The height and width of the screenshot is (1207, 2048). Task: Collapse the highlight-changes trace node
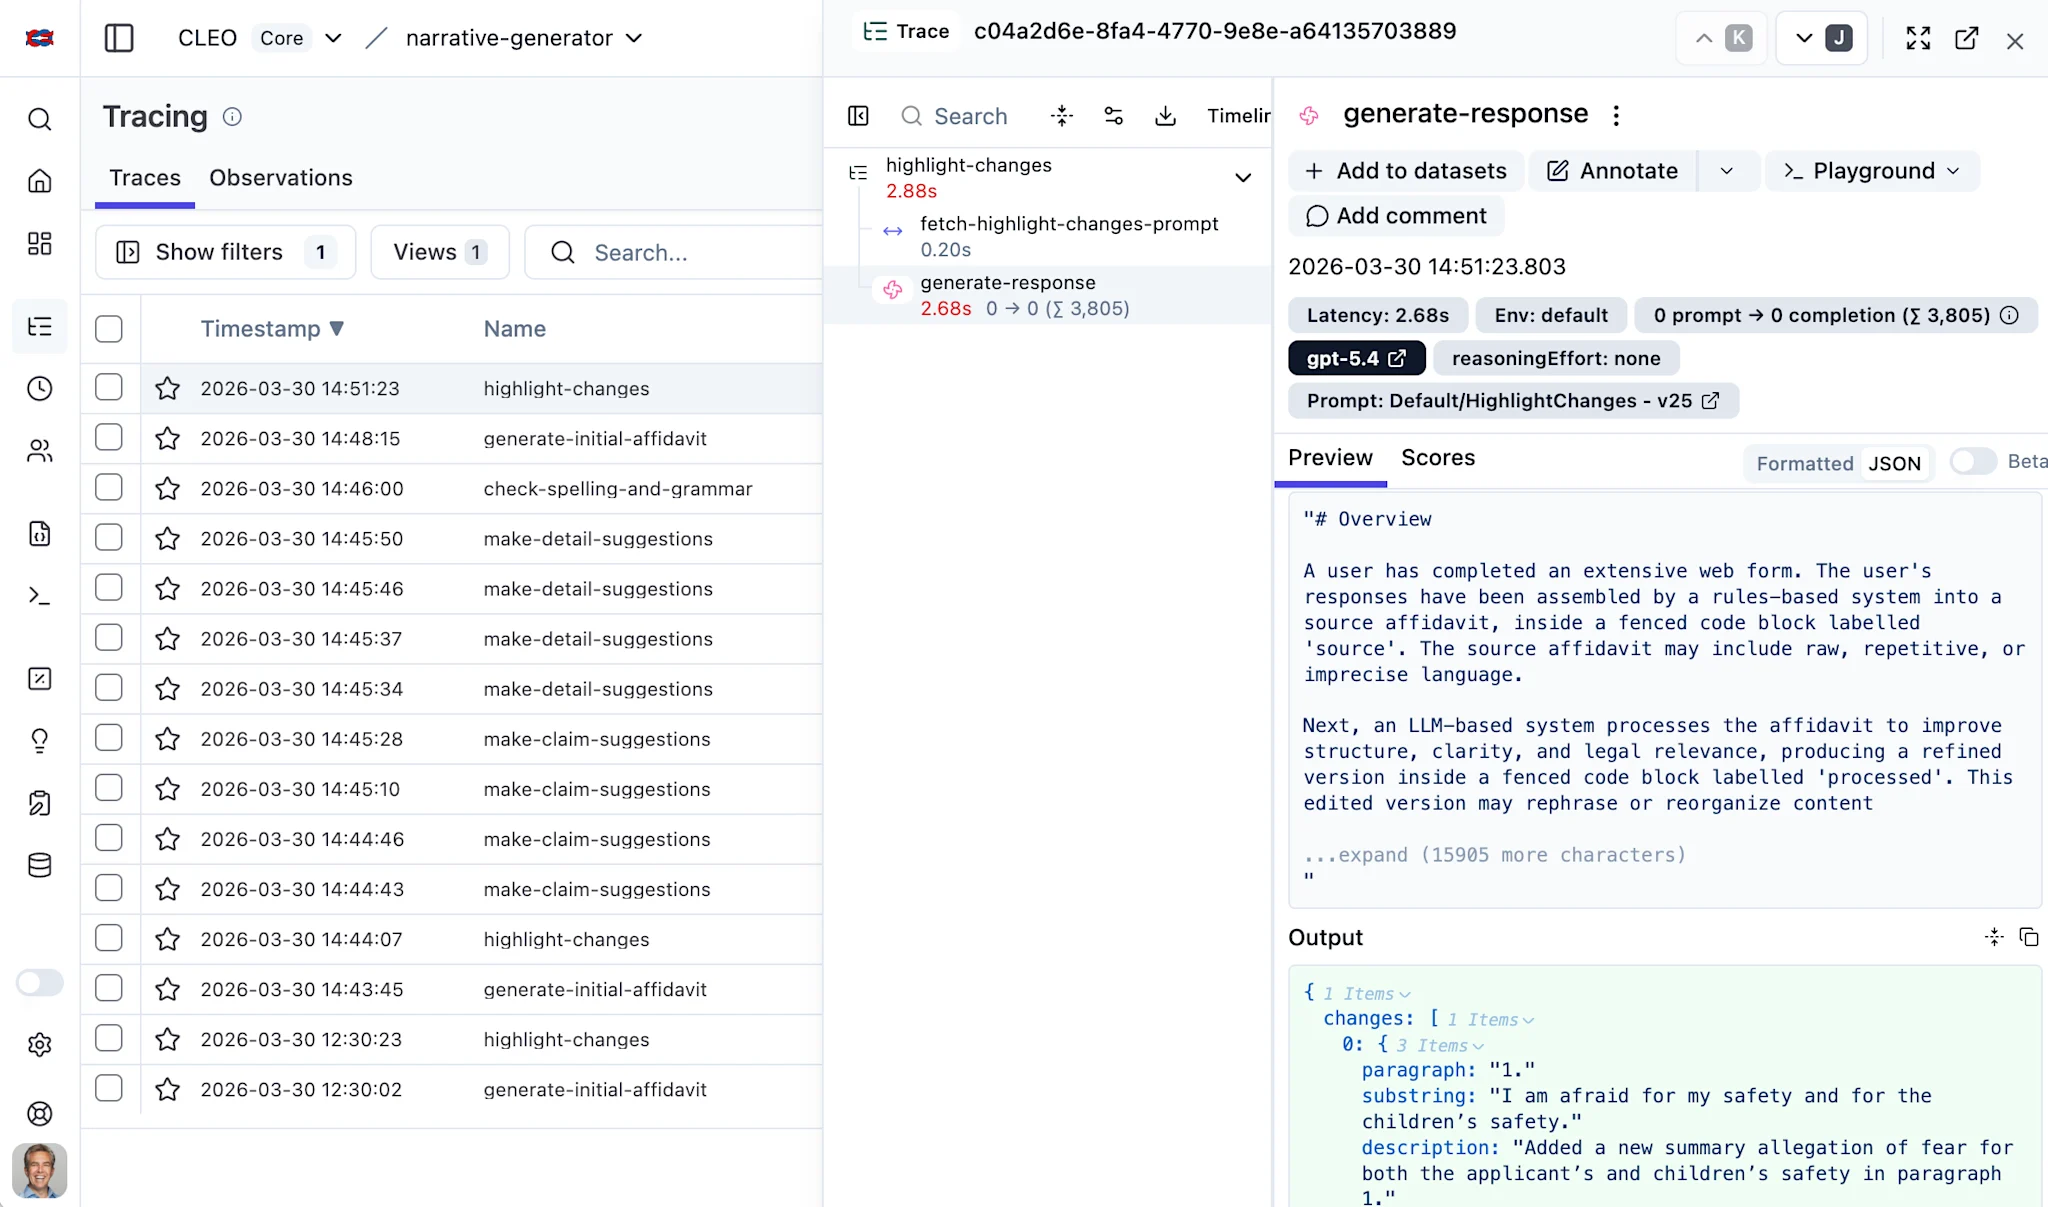(1243, 178)
